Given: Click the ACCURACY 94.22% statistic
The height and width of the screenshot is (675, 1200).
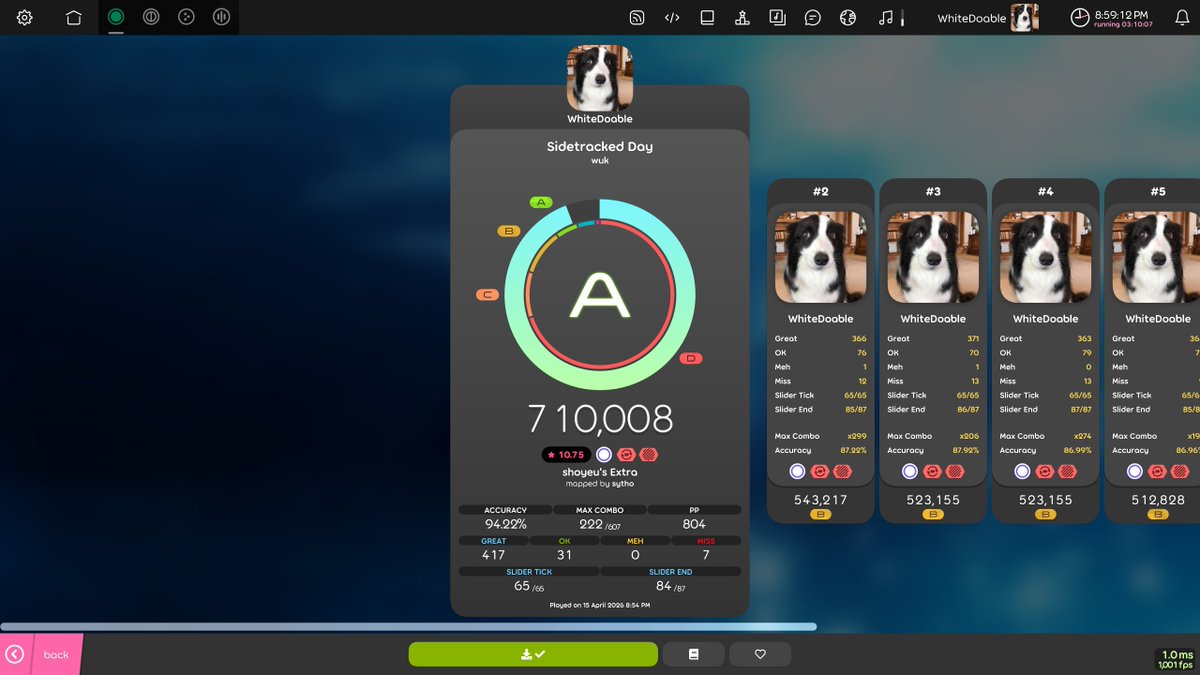Looking at the screenshot, I should [505, 517].
